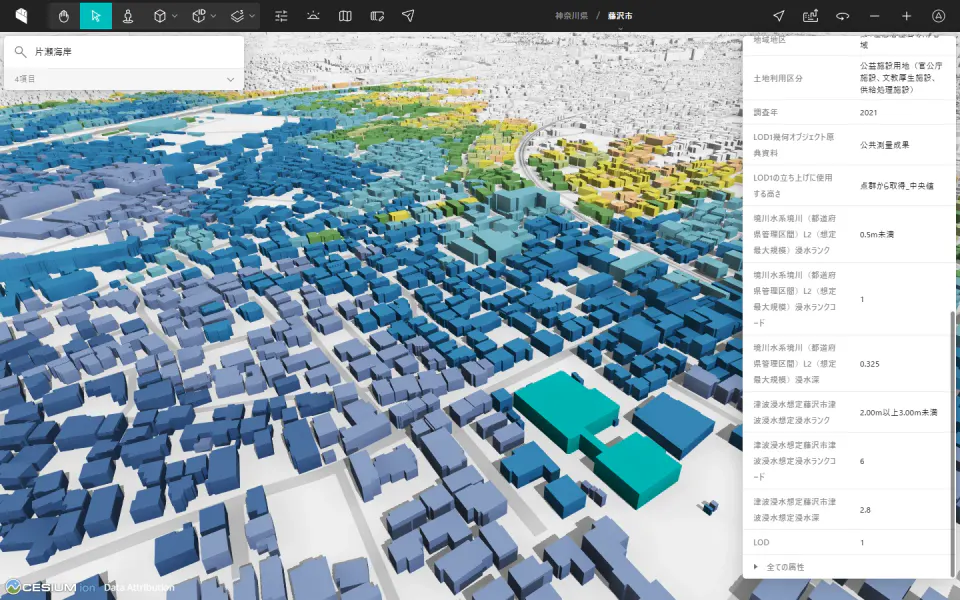Switch to pedestrian view tool

coord(127,16)
